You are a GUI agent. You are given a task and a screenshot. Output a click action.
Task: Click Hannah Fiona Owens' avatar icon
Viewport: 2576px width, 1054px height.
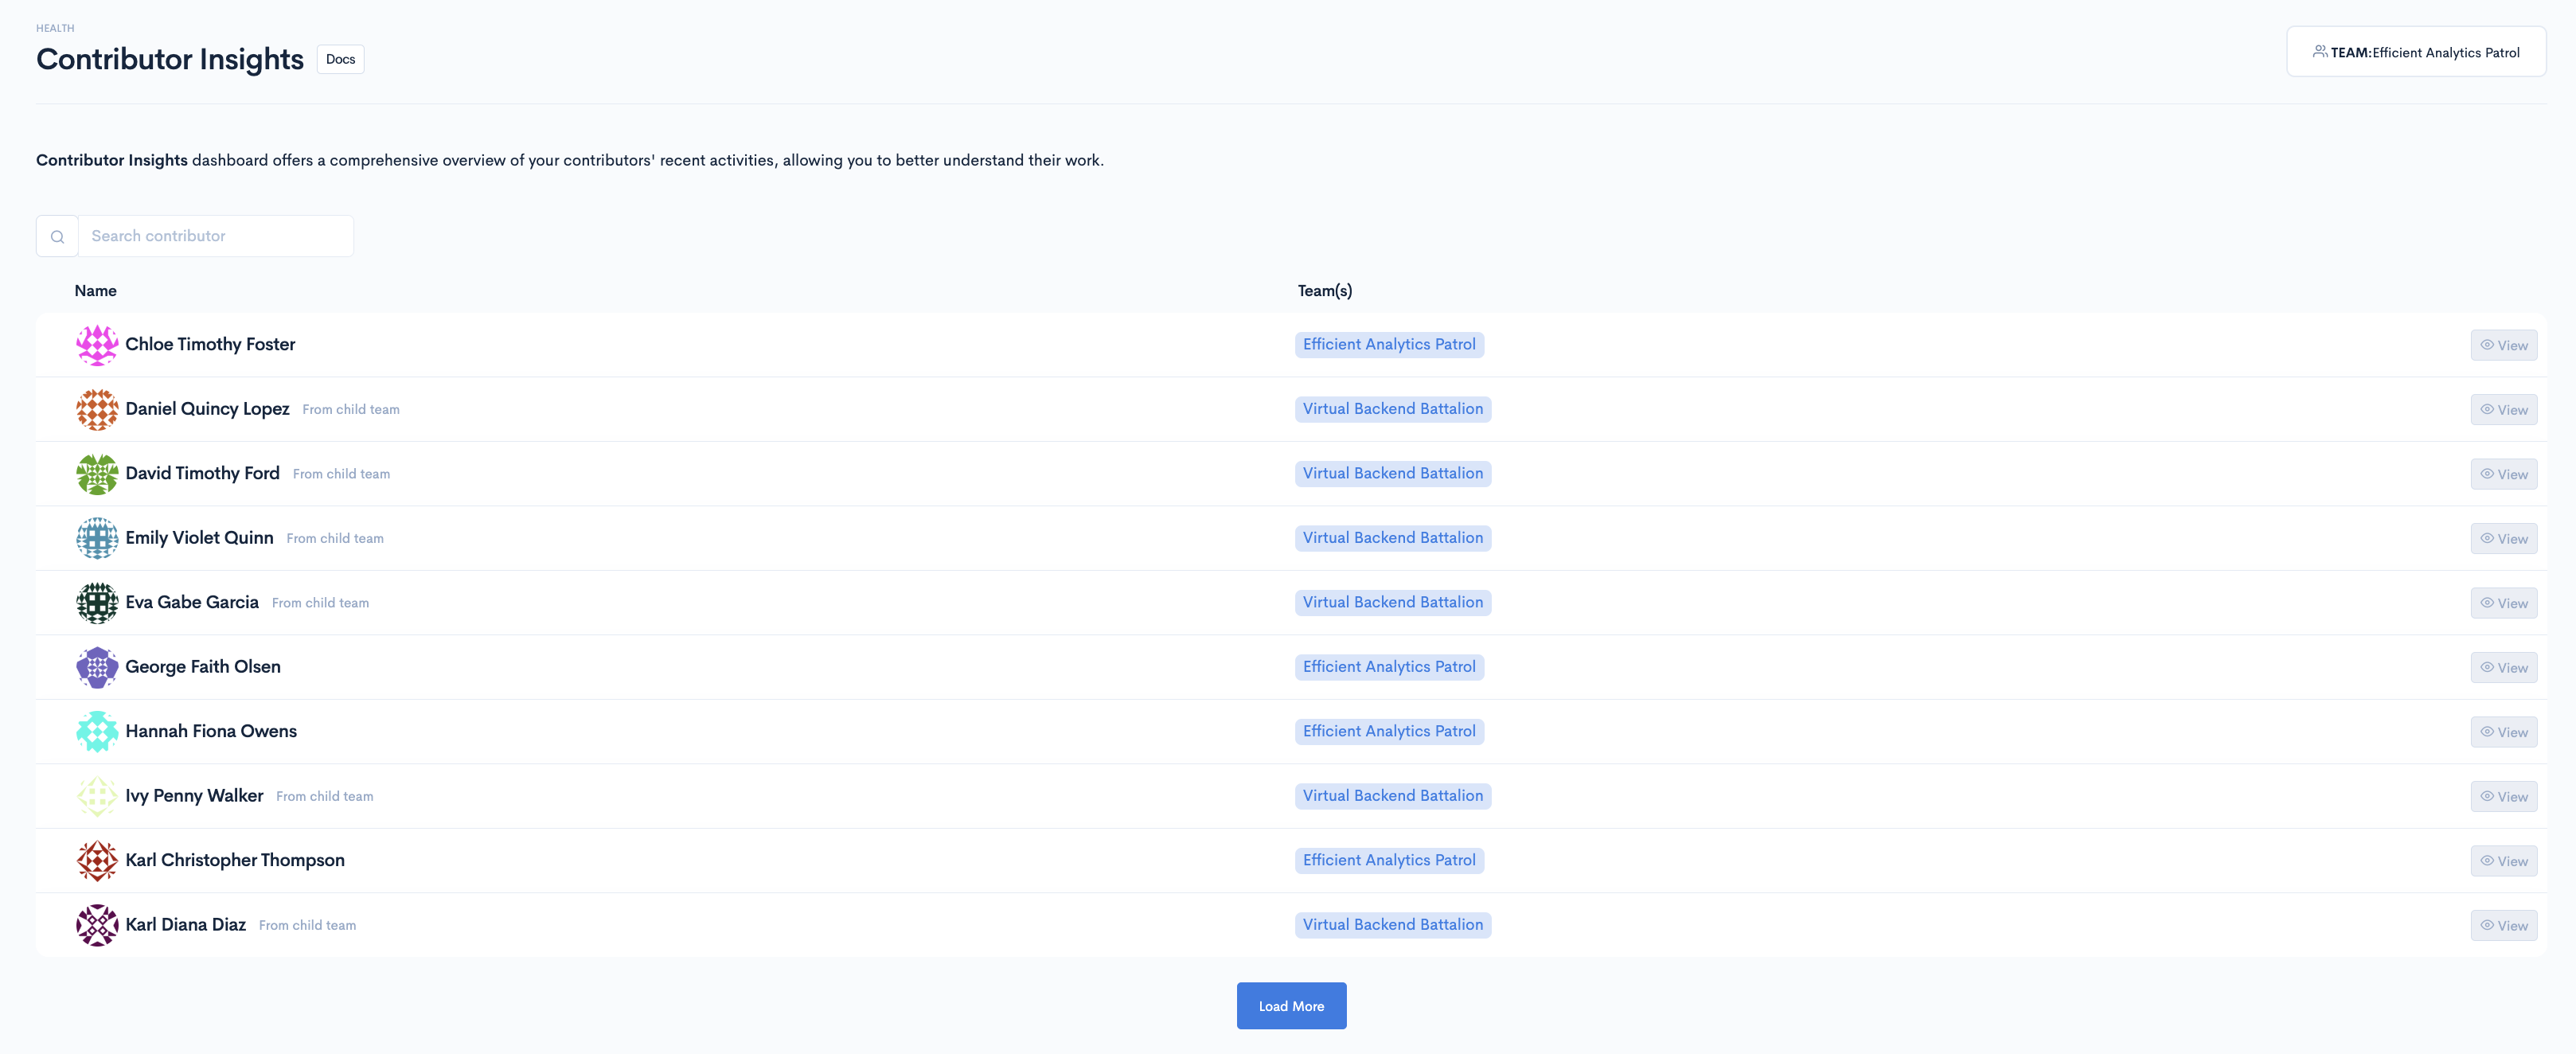pyautogui.click(x=97, y=732)
